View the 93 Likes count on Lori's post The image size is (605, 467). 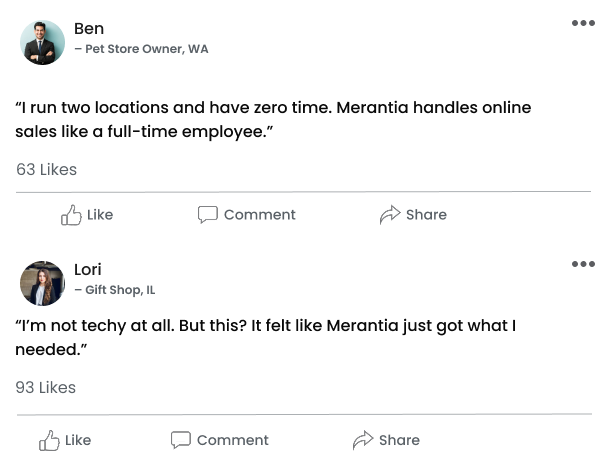(46, 388)
